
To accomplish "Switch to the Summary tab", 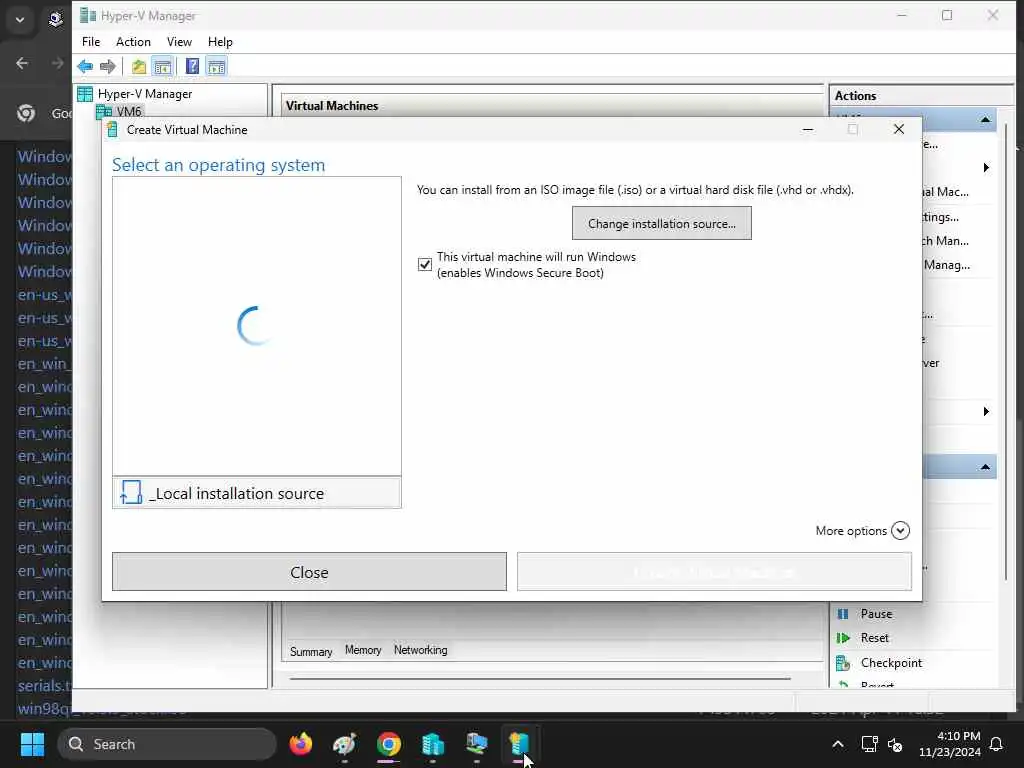I will pyautogui.click(x=311, y=651).
